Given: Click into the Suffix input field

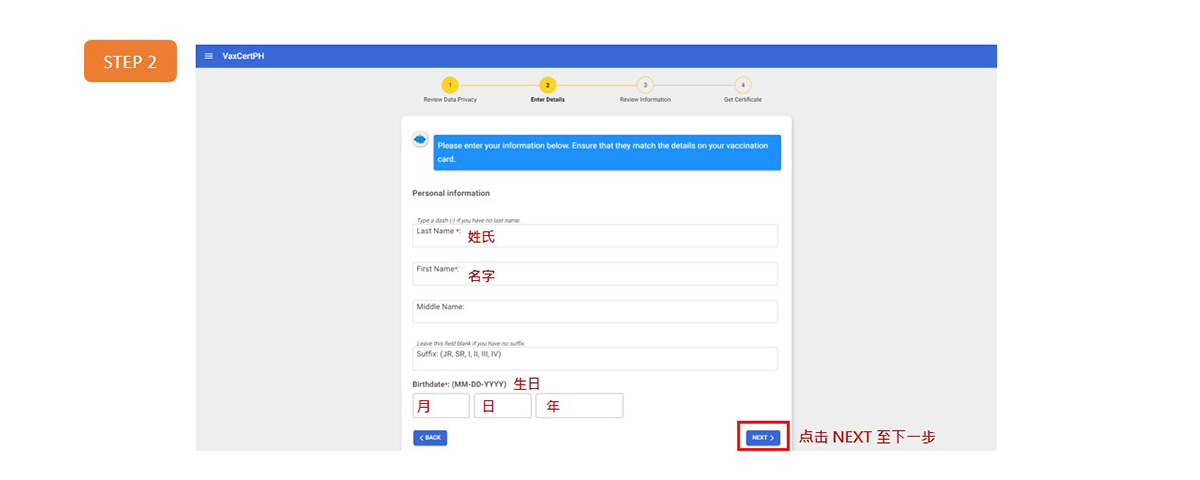Looking at the screenshot, I should pos(595,359).
